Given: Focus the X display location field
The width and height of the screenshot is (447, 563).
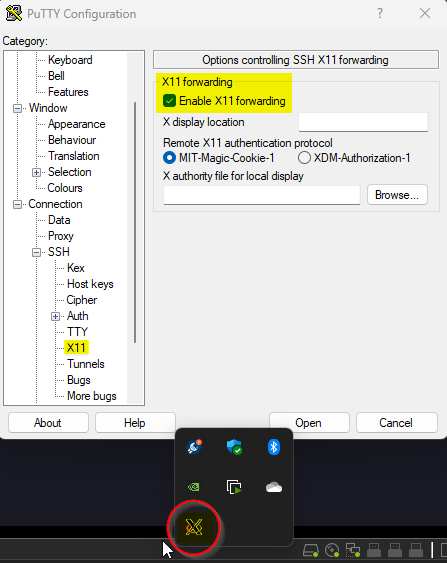Looking at the screenshot, I should (x=363, y=122).
